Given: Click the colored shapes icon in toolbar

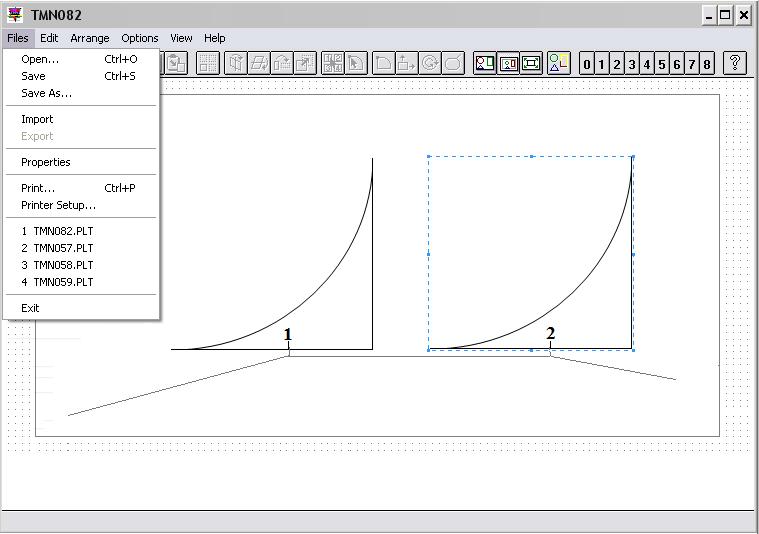Looking at the screenshot, I should tap(558, 63).
